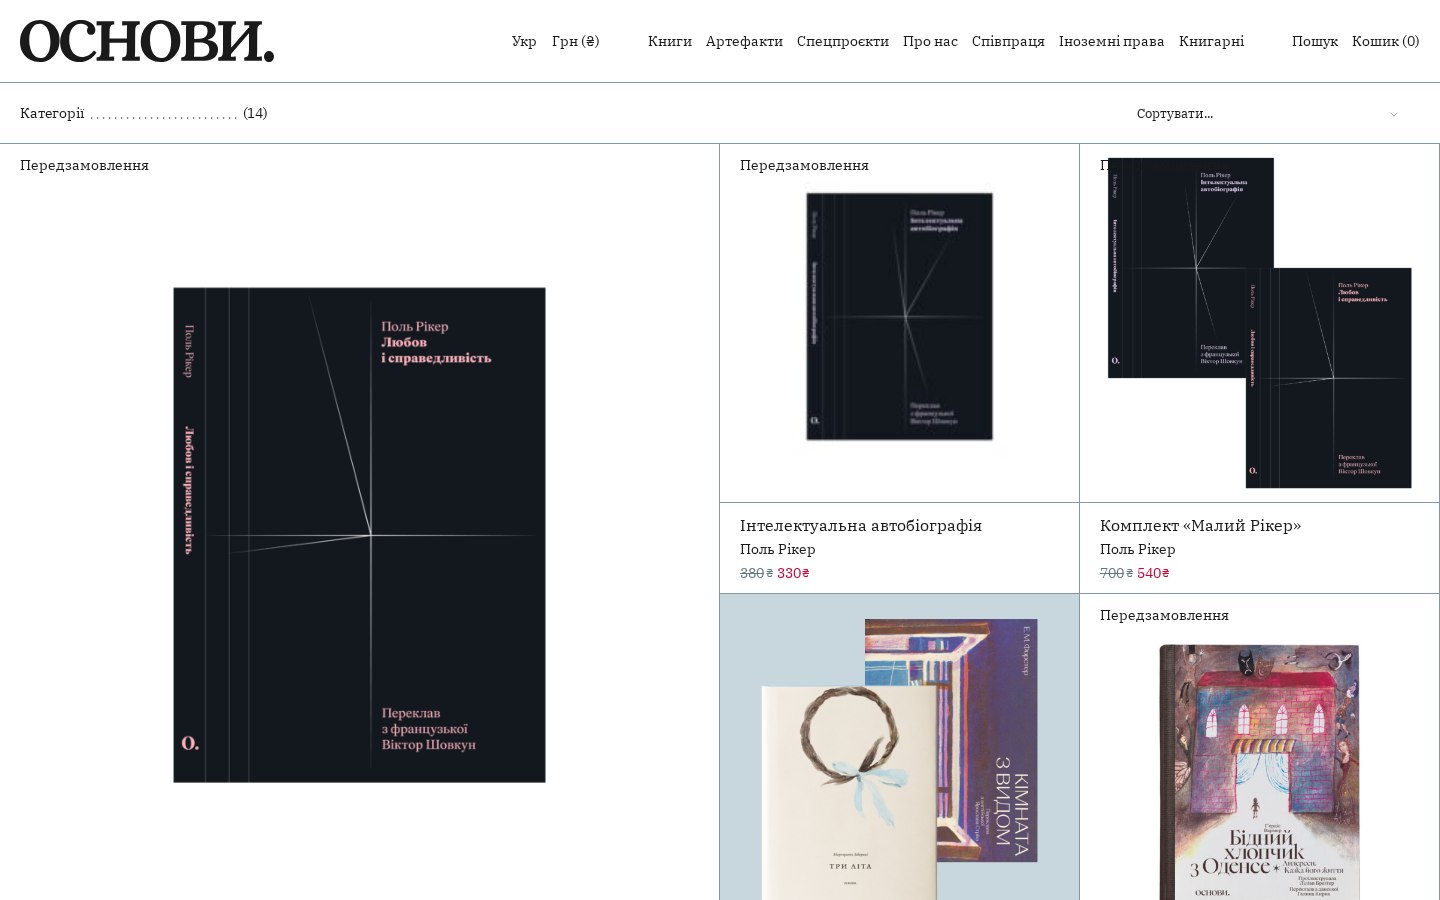Screen dimensions: 1440x900
Task: Click the 330₴ sale price
Action: pyautogui.click(x=793, y=573)
